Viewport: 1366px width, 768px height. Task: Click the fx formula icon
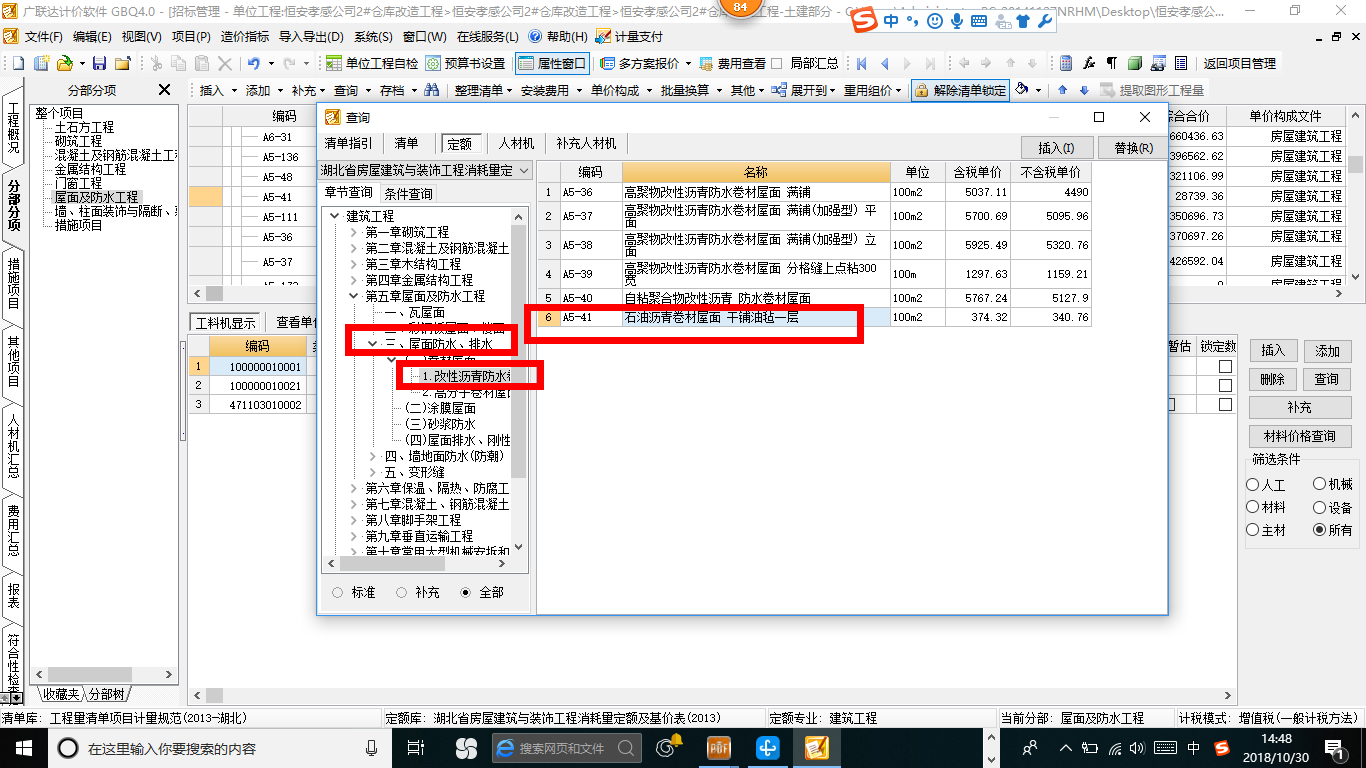[1089, 63]
